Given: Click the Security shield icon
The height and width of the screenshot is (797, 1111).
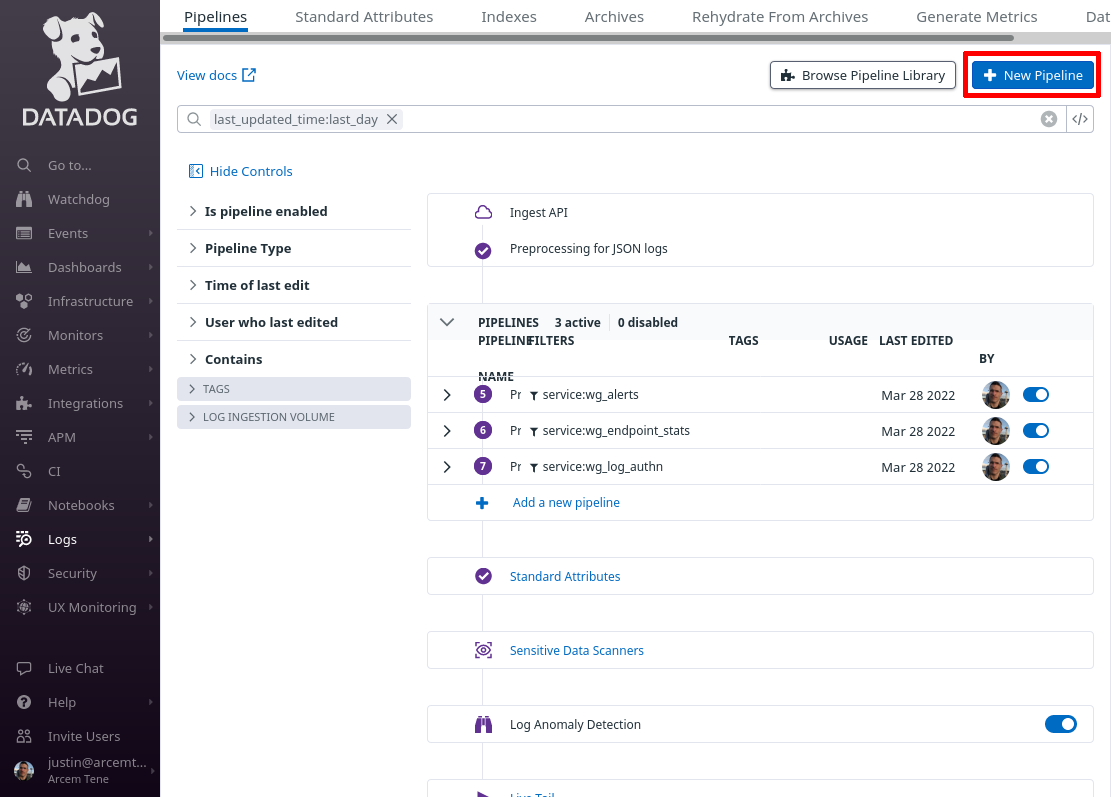Looking at the screenshot, I should pos(24,573).
